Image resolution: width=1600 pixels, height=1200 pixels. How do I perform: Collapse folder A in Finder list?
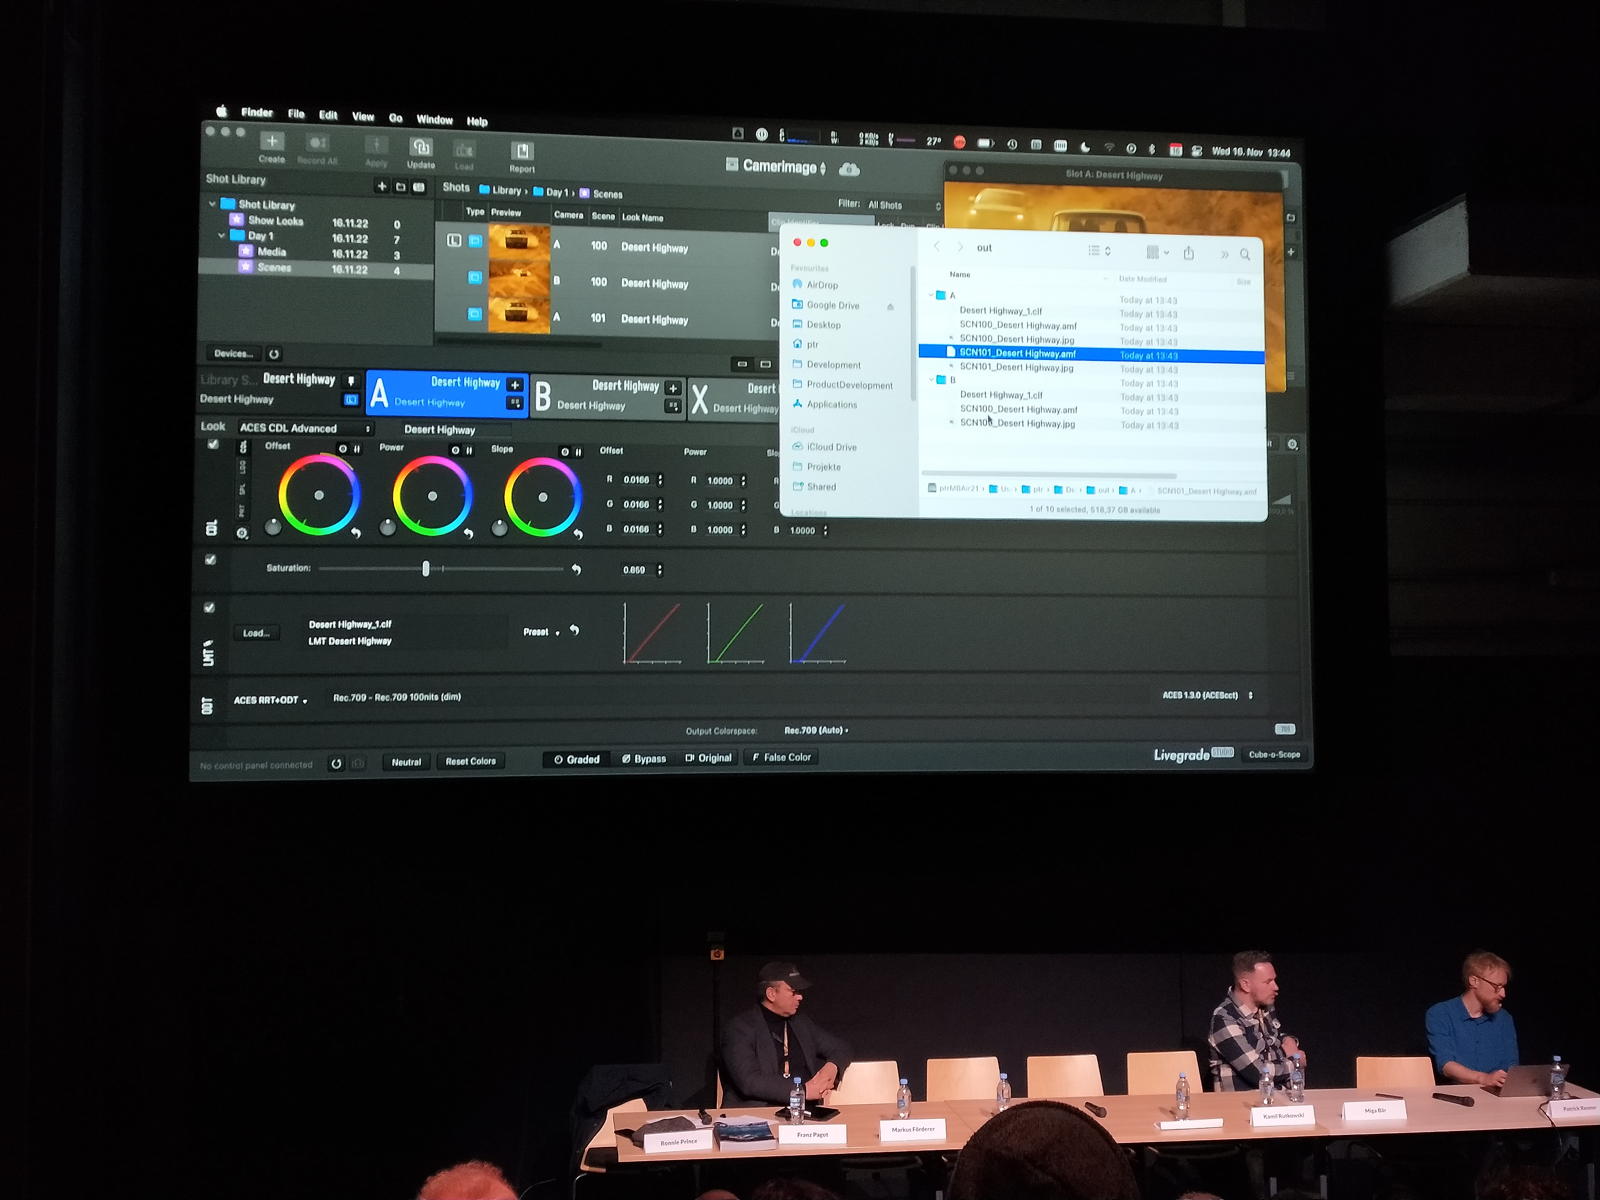(931, 295)
